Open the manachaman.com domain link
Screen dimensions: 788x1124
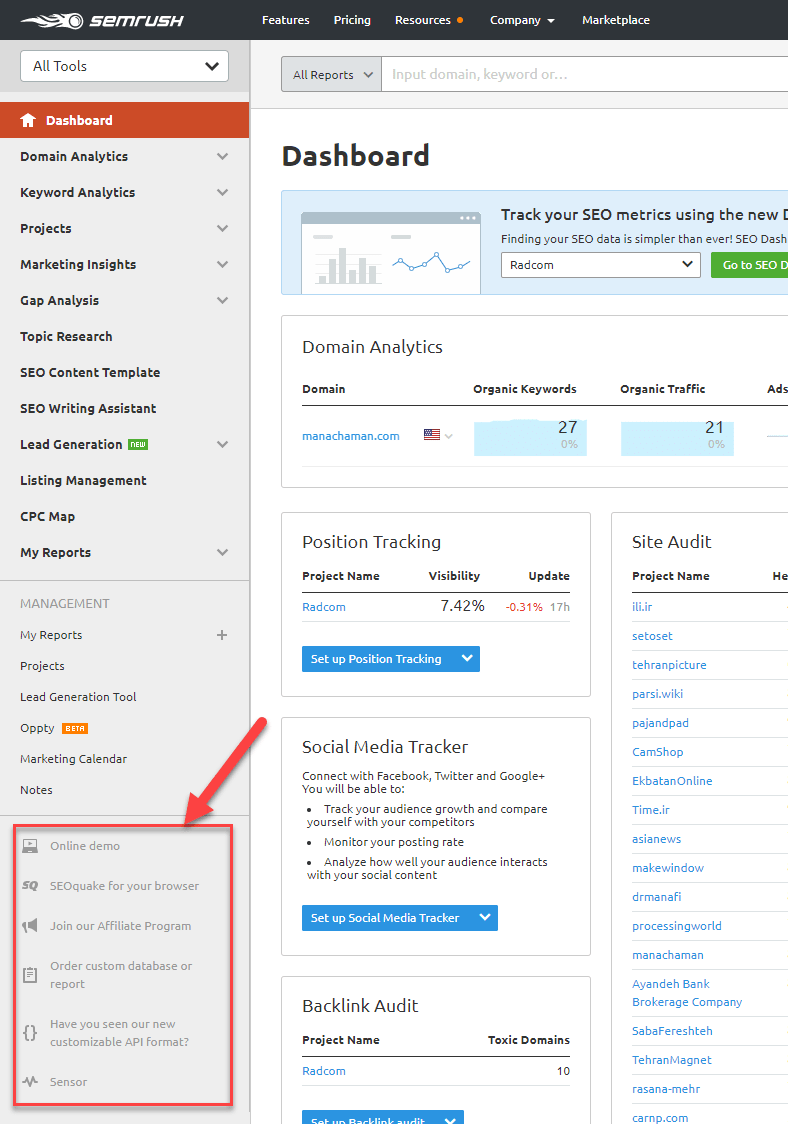tap(351, 436)
